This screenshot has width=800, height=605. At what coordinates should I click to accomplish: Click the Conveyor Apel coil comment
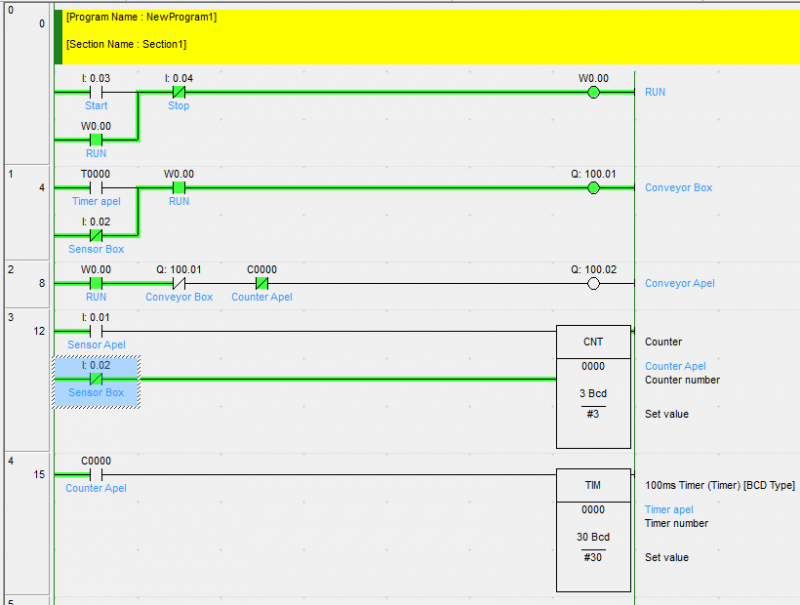680,283
